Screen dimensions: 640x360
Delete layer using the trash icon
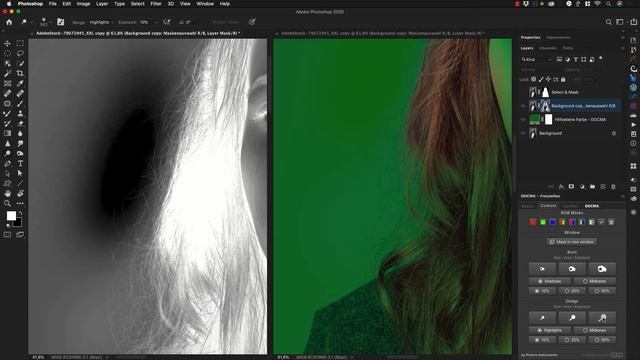[613, 187]
